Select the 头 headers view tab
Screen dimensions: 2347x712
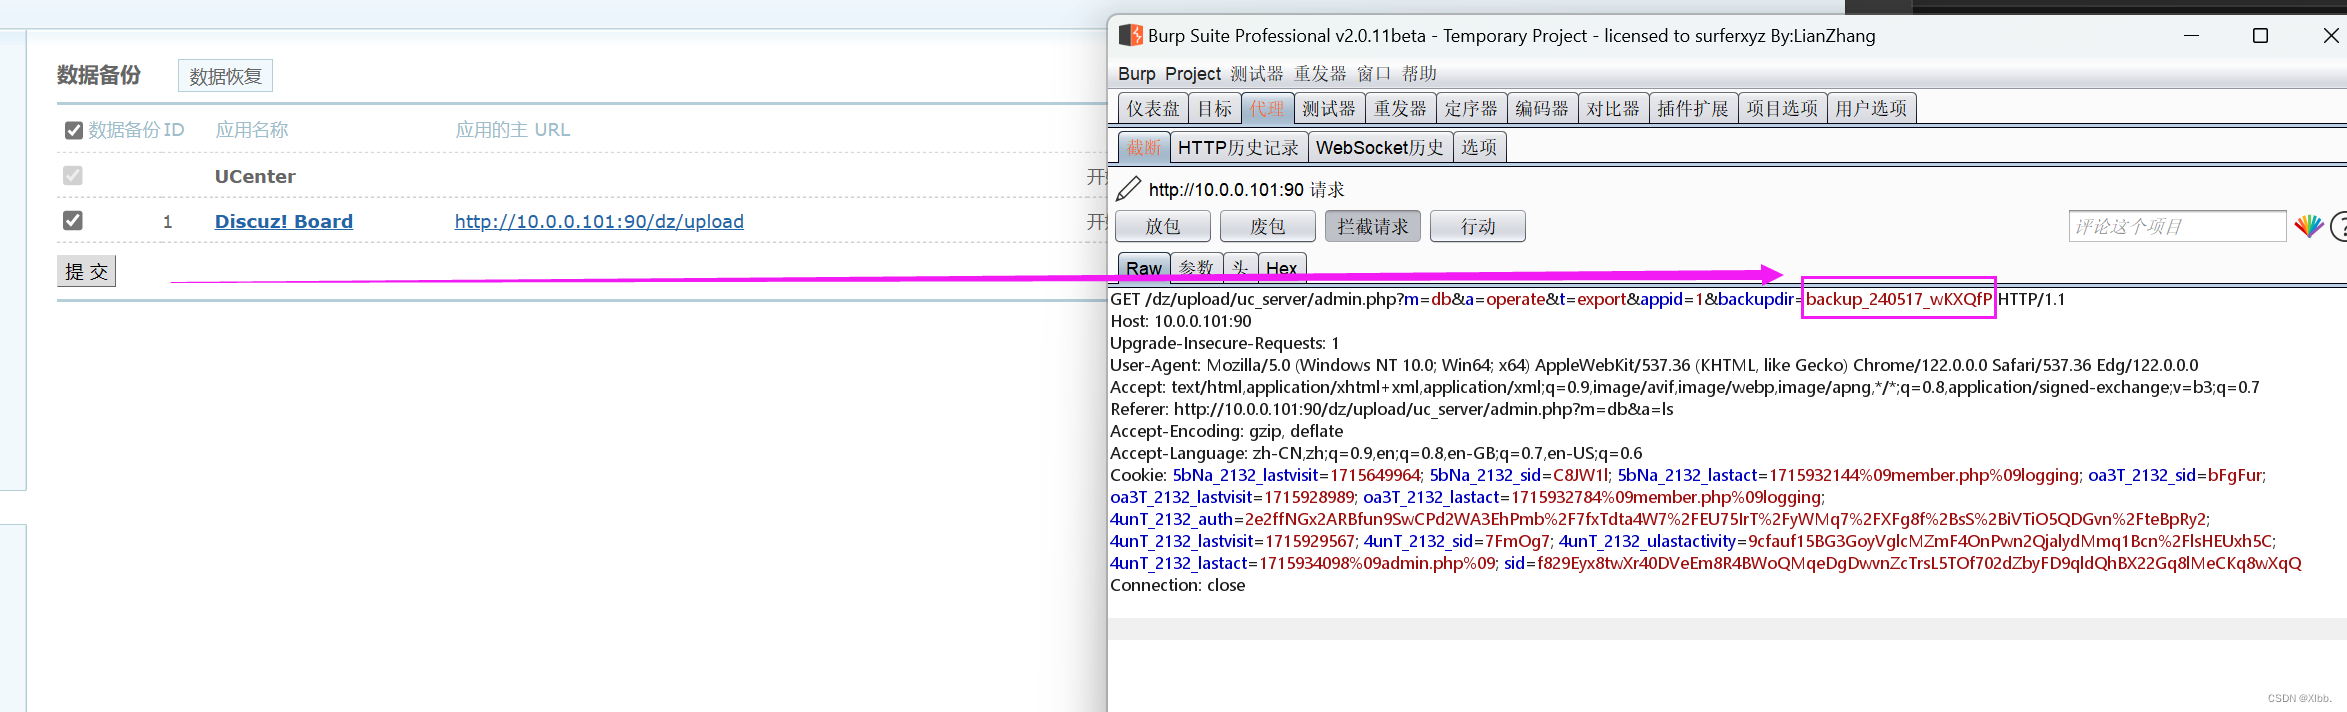click(1240, 268)
